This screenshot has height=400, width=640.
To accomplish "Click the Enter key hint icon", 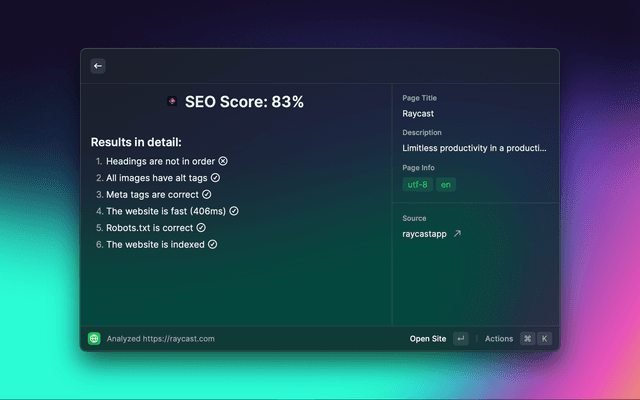I will pyautogui.click(x=460, y=339).
